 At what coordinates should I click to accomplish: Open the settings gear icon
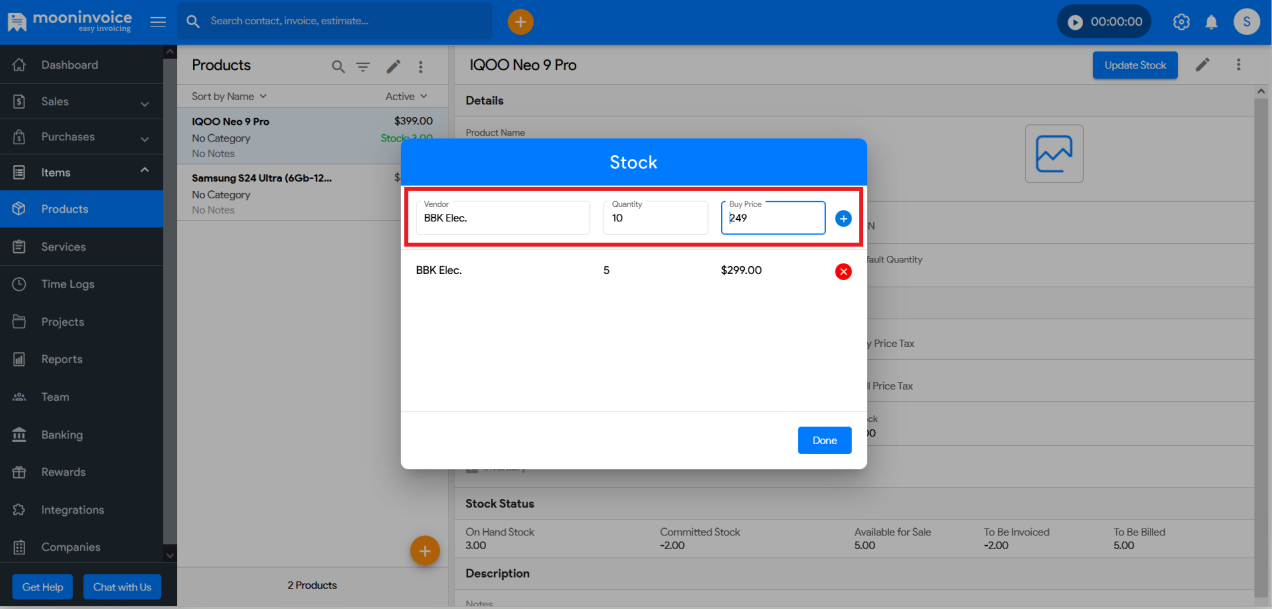tap(1181, 21)
